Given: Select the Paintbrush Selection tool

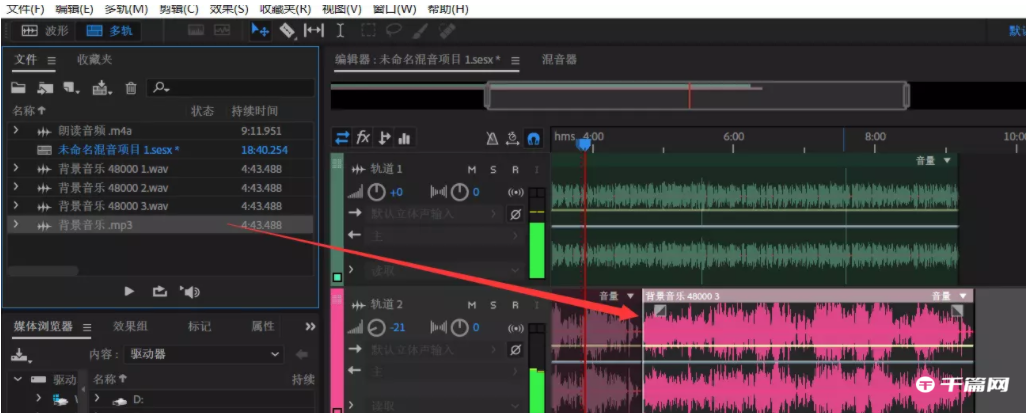Looking at the screenshot, I should [x=421, y=31].
